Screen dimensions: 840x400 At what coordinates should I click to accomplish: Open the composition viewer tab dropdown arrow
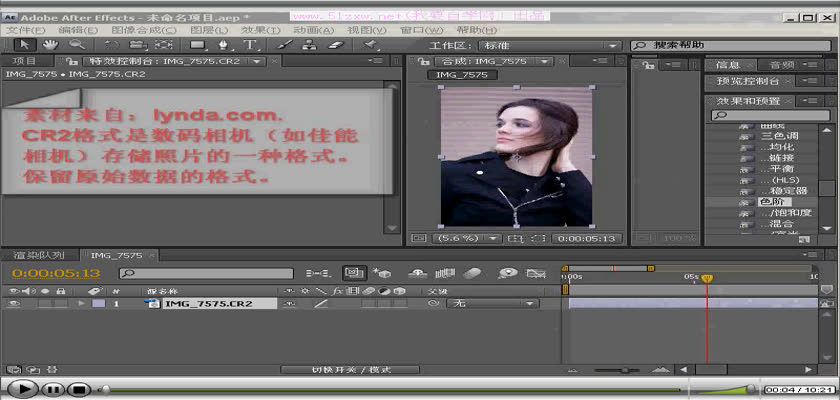pyautogui.click(x=545, y=62)
